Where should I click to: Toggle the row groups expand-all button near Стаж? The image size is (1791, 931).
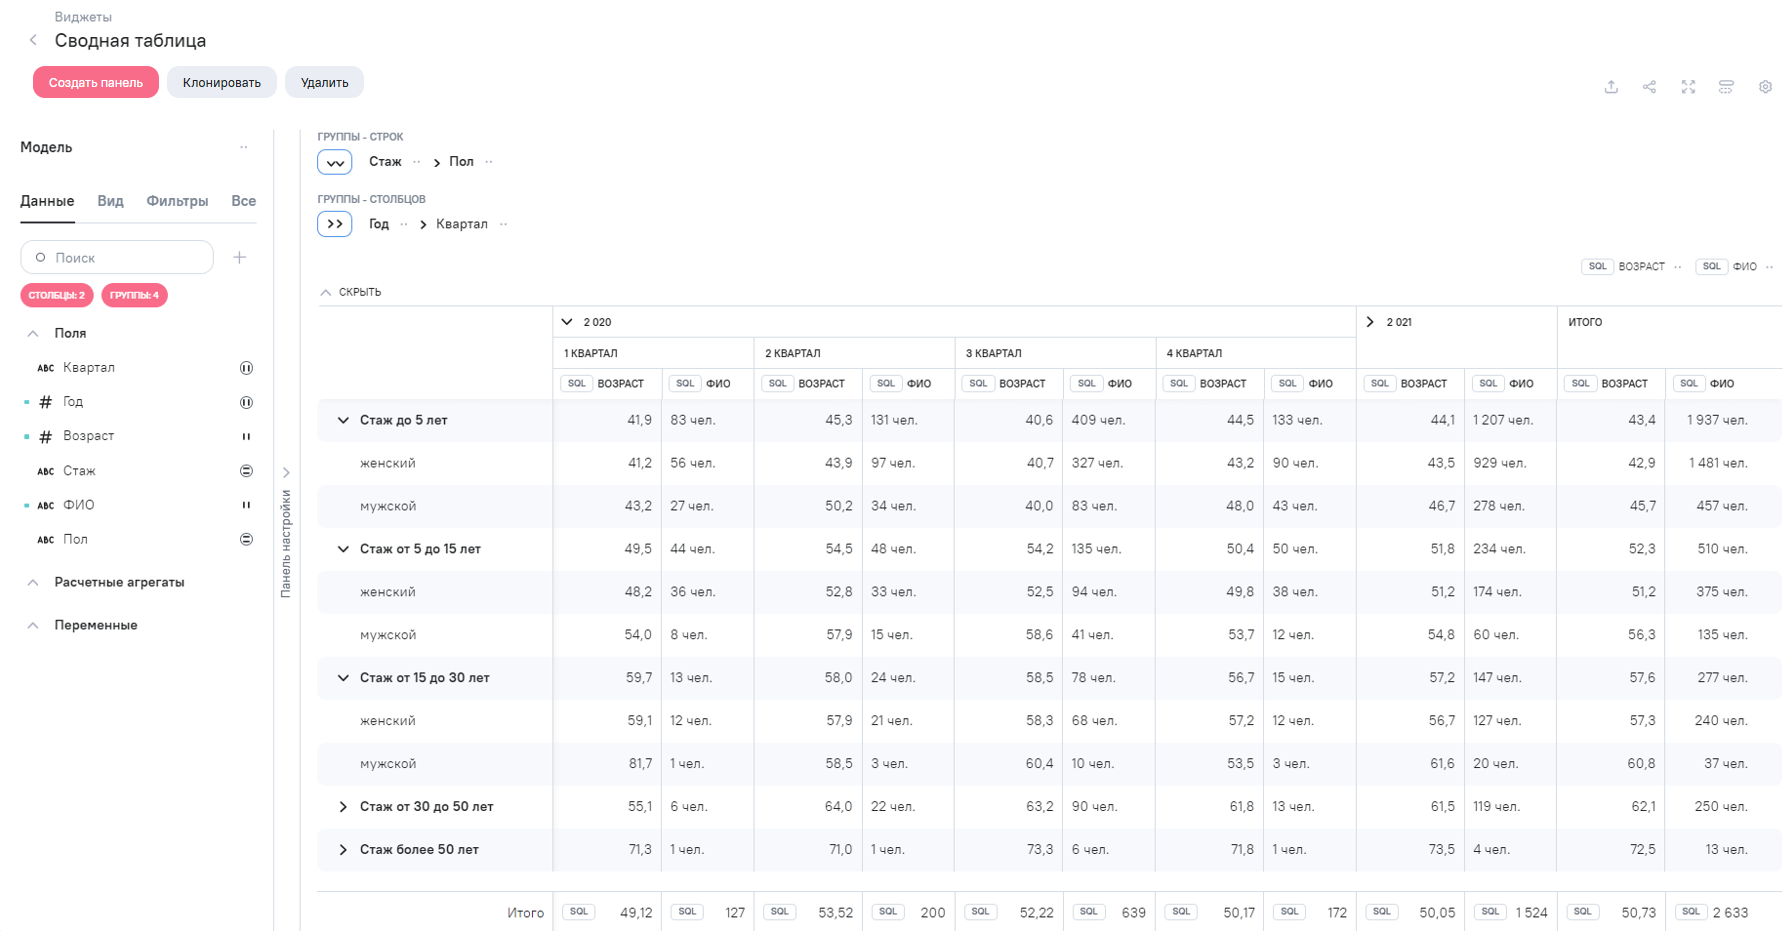335,162
